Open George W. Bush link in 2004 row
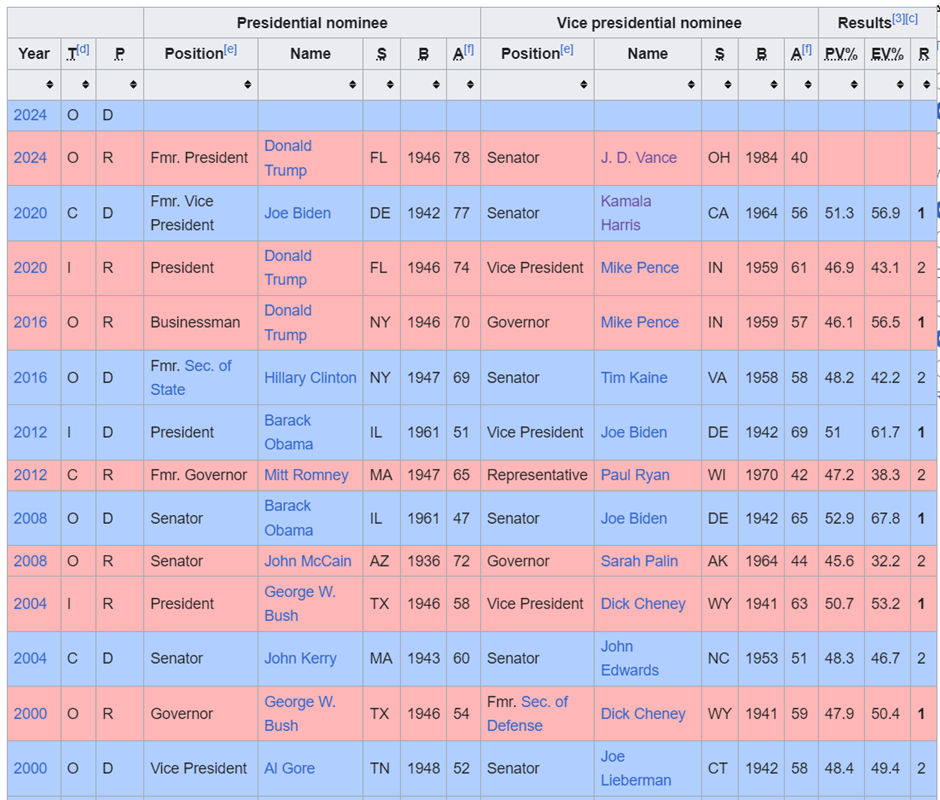Image resolution: width=940 pixels, height=800 pixels. coord(300,603)
